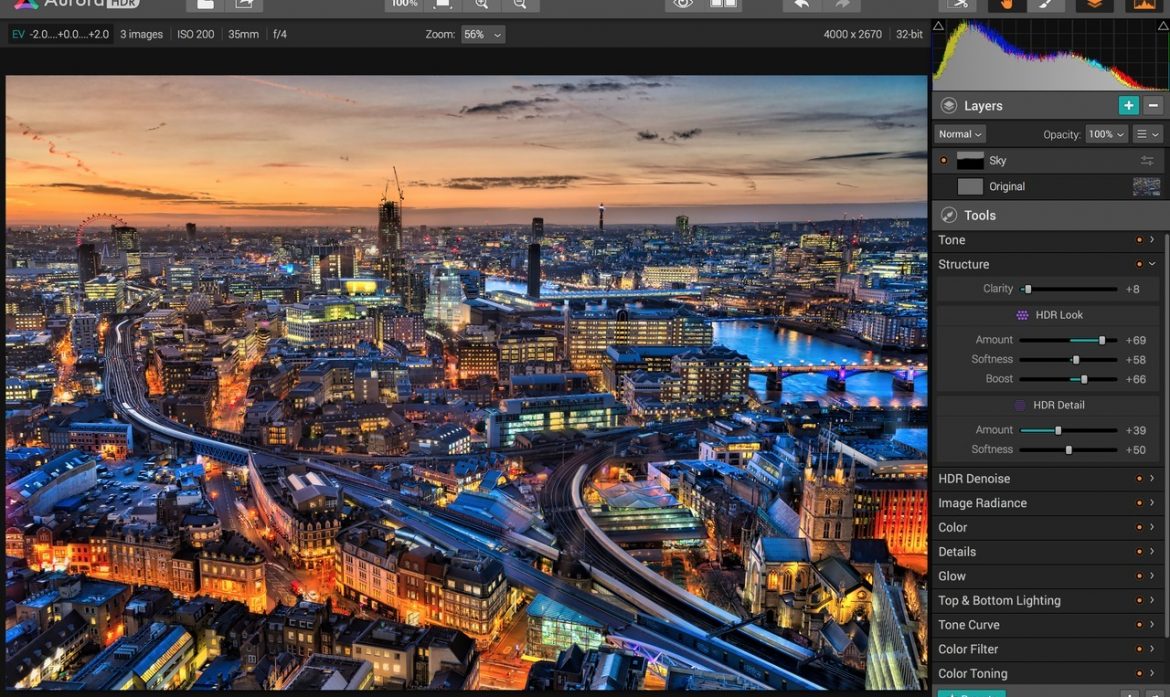Click the Fit to screen icon
This screenshot has width=1170, height=697.
pos(442,4)
